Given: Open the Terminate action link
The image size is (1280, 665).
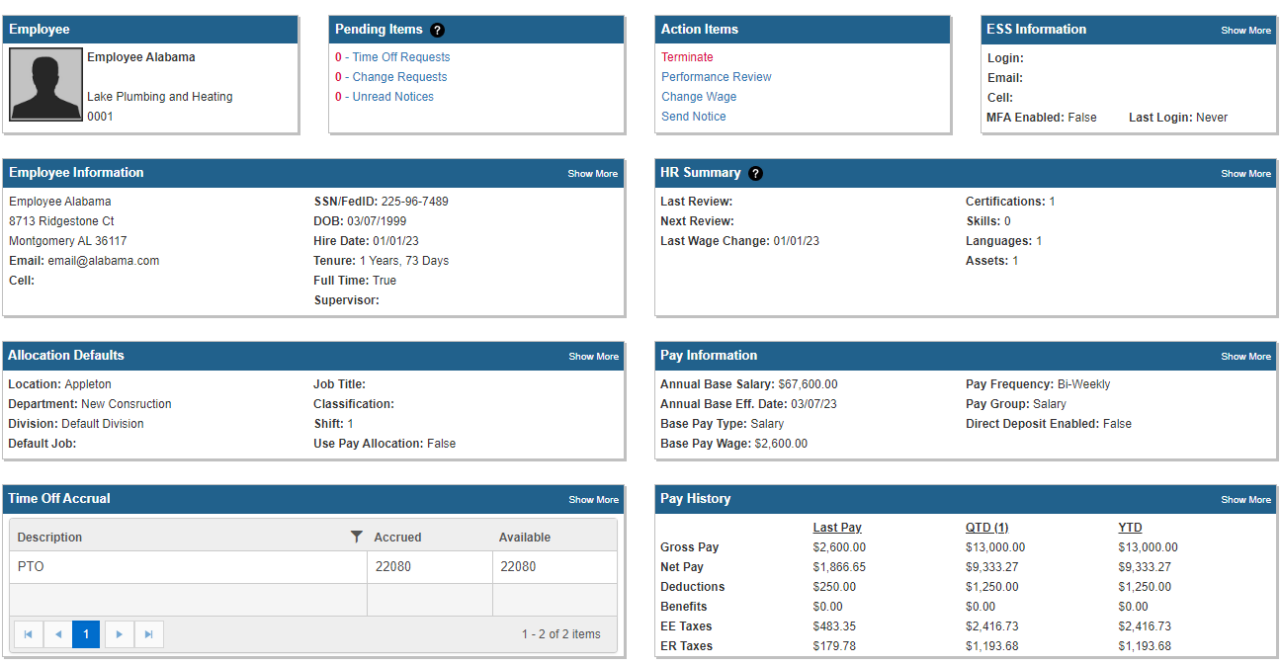Looking at the screenshot, I should click(x=687, y=57).
